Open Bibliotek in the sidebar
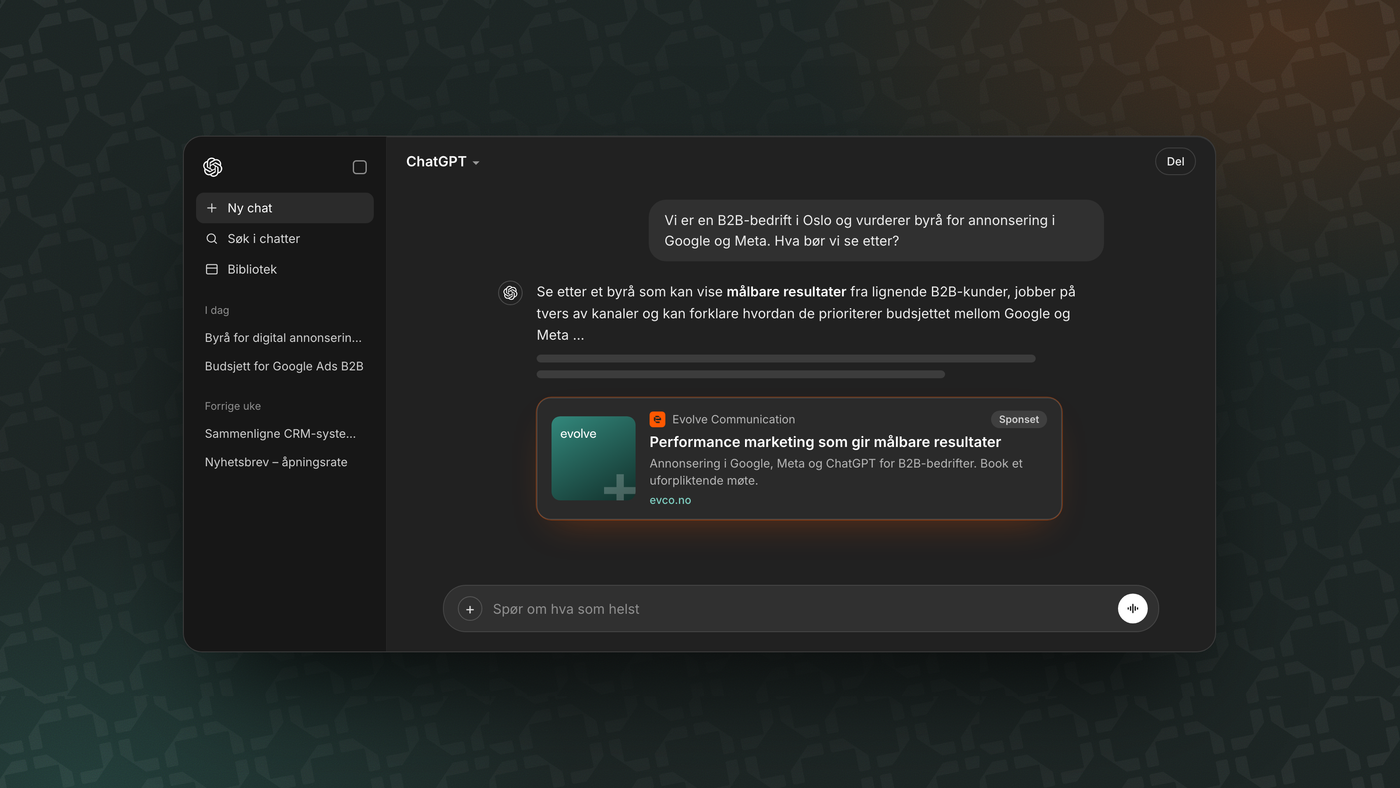 click(x=285, y=269)
